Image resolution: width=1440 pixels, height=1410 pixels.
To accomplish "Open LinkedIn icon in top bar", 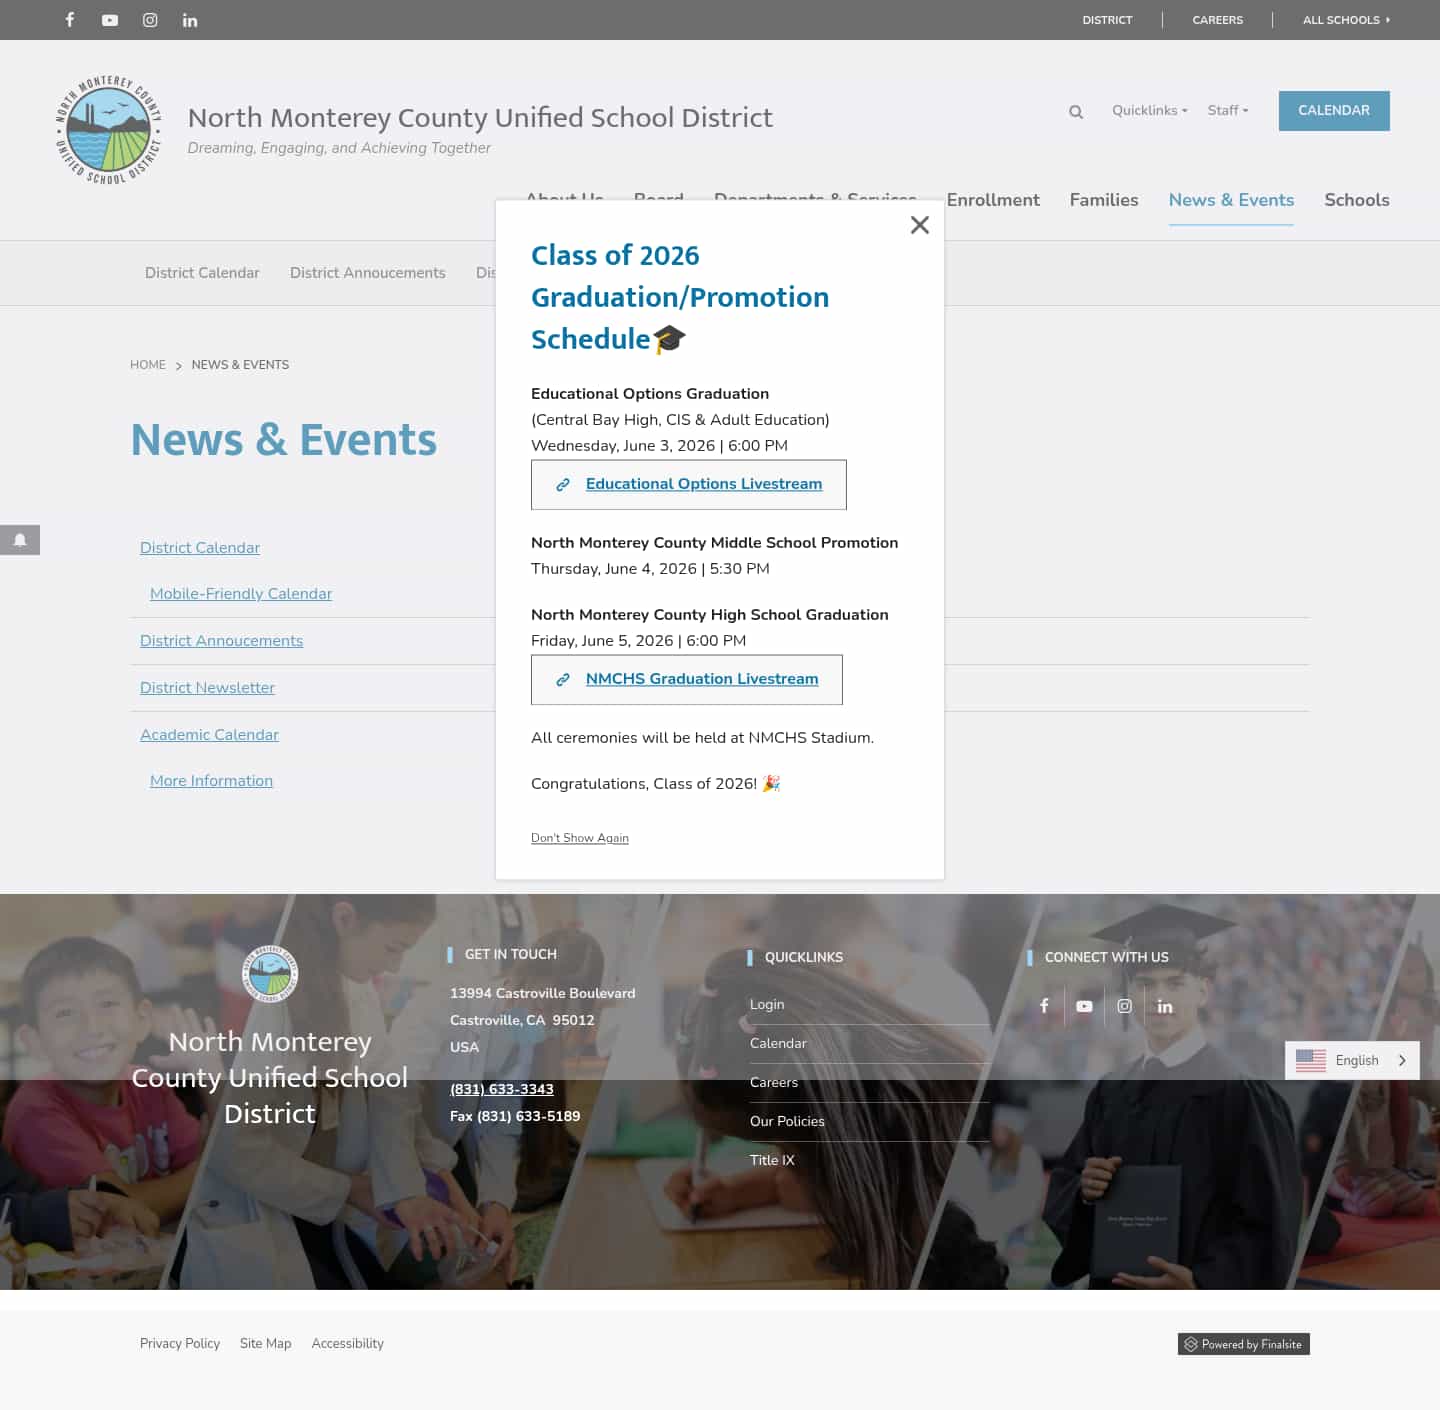I will click(x=190, y=20).
